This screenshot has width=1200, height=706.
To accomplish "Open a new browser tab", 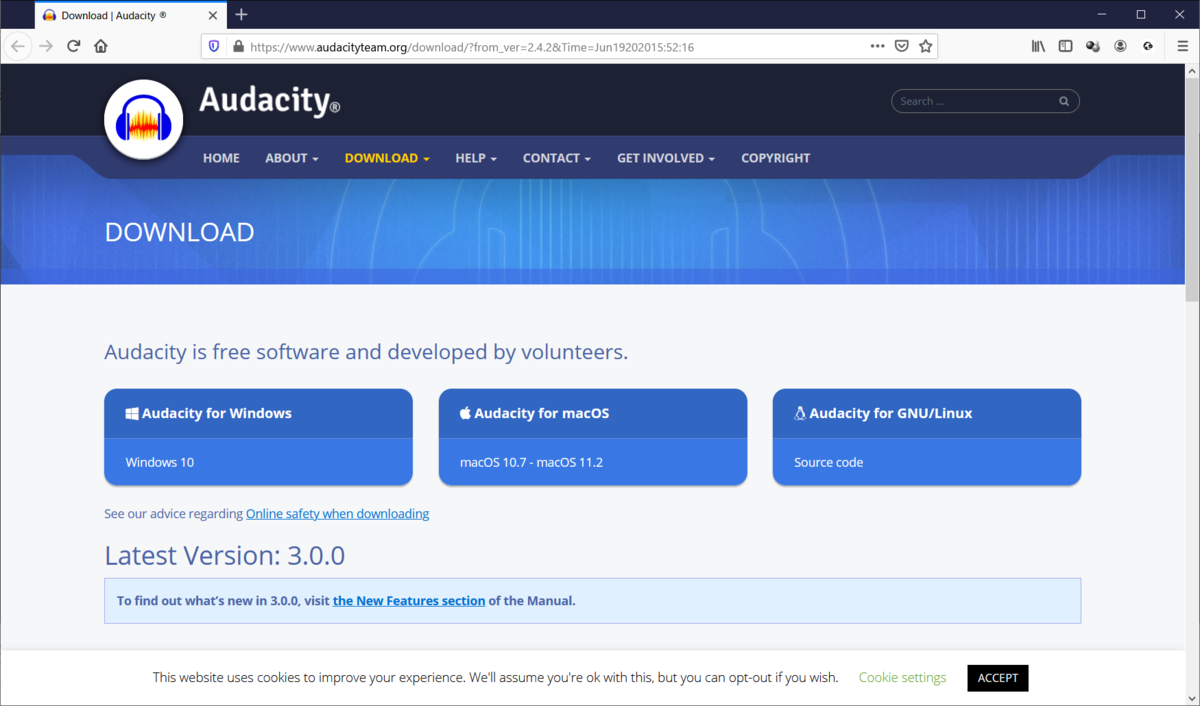I will point(241,15).
